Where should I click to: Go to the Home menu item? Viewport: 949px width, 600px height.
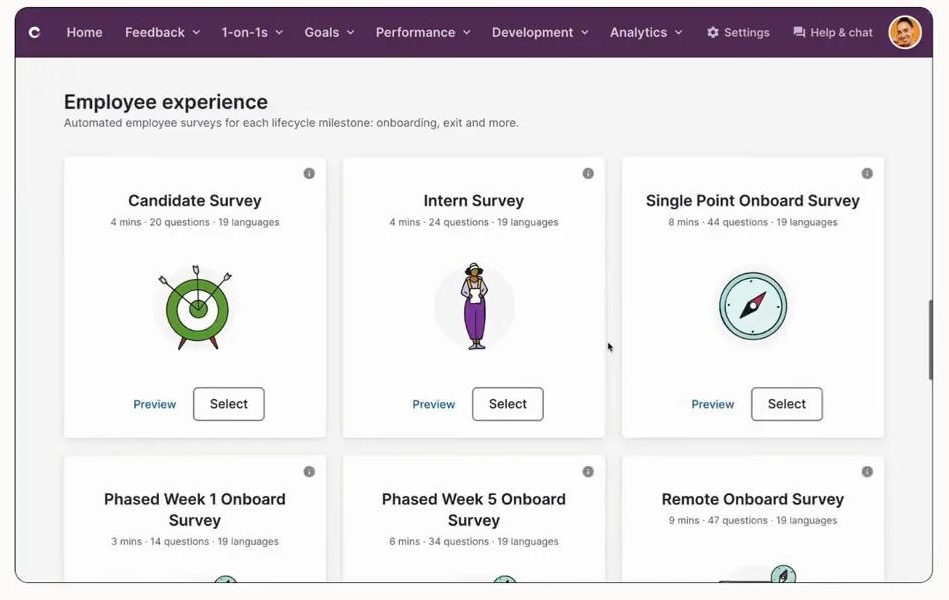(x=84, y=32)
